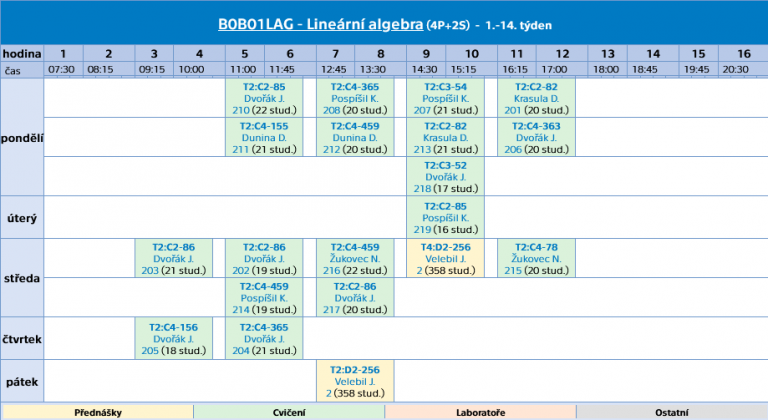
Task: Open parallel 218 in room T2:C3-52
Action: (x=422, y=189)
